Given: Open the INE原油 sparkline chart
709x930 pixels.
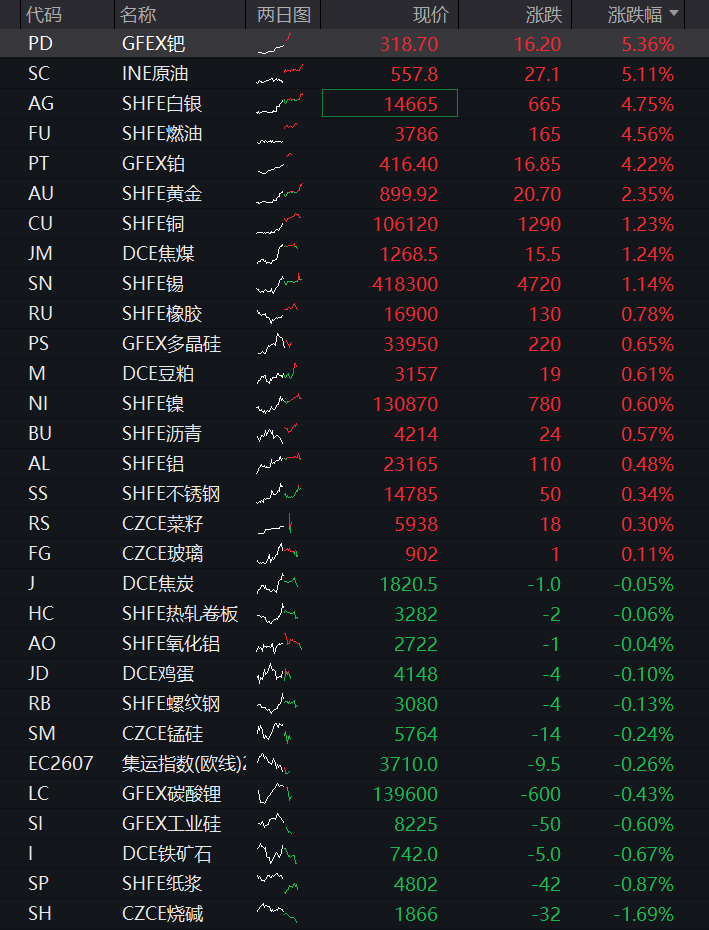Looking at the screenshot, I should click(x=280, y=74).
